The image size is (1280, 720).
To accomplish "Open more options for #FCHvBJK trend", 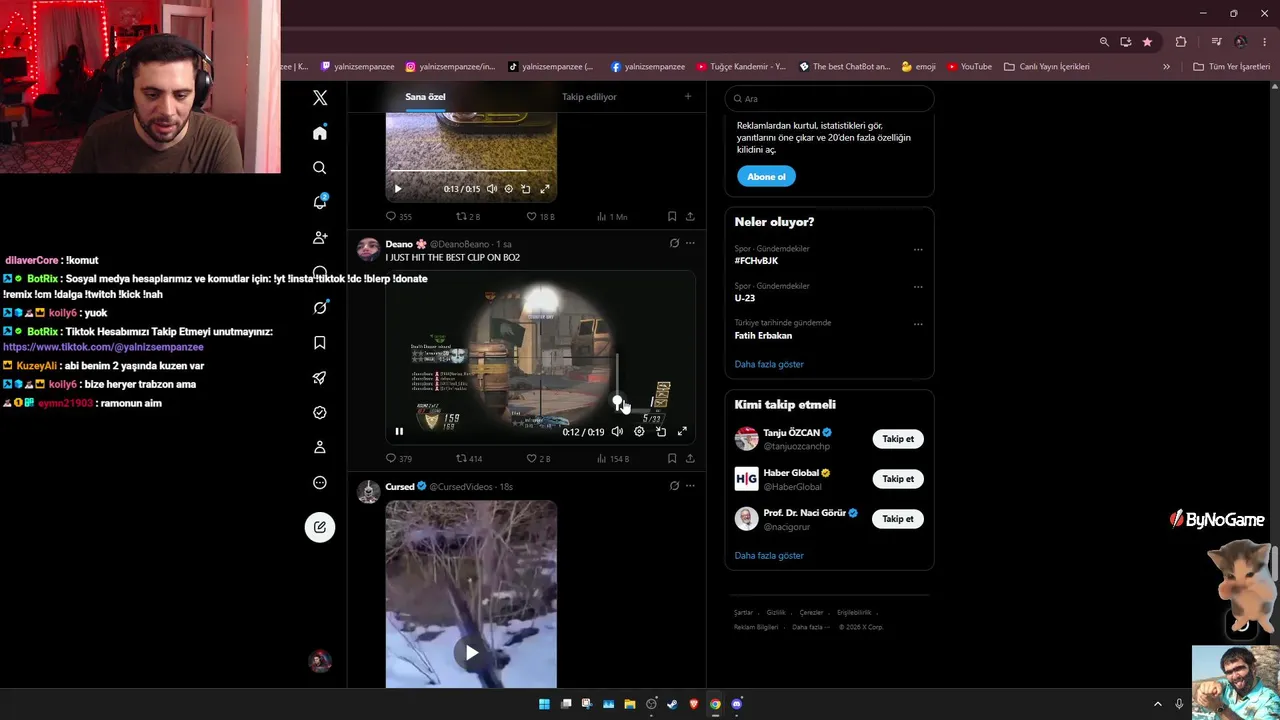I will coord(918,250).
